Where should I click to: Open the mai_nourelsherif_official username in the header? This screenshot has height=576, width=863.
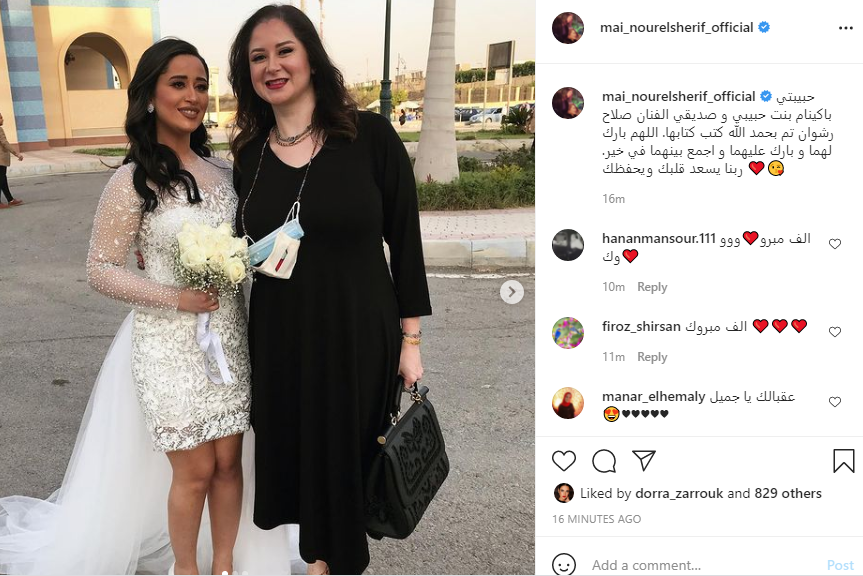[x=676, y=28]
